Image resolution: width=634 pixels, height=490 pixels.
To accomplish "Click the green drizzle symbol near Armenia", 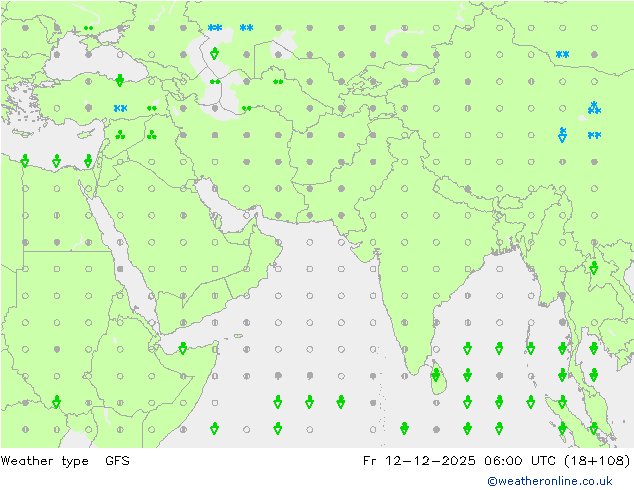I will 152,108.
